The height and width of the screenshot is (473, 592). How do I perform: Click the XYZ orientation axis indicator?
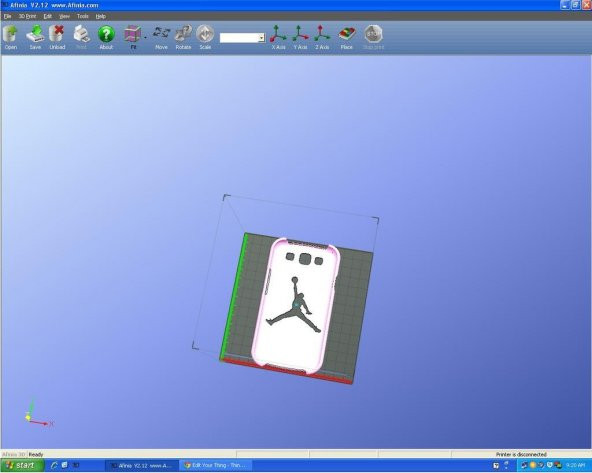coord(38,413)
